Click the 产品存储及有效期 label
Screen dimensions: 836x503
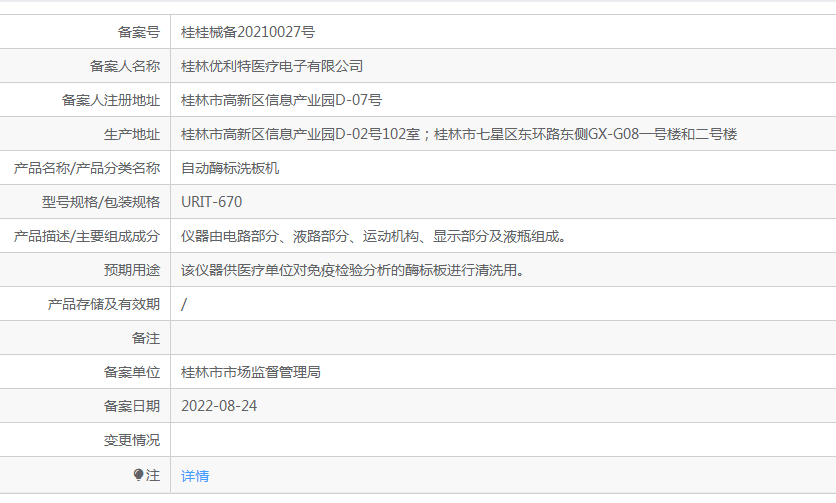click(x=104, y=304)
